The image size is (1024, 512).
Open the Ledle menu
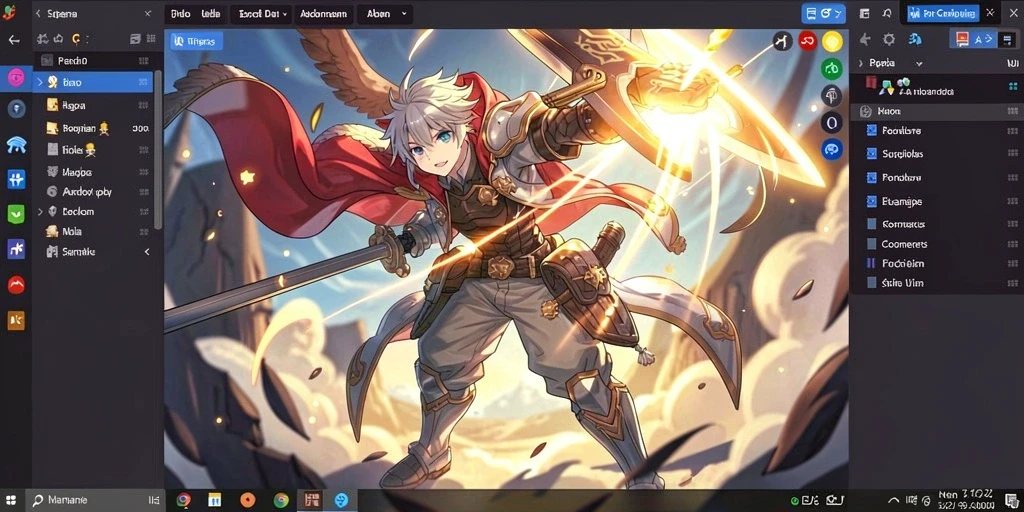pos(210,13)
